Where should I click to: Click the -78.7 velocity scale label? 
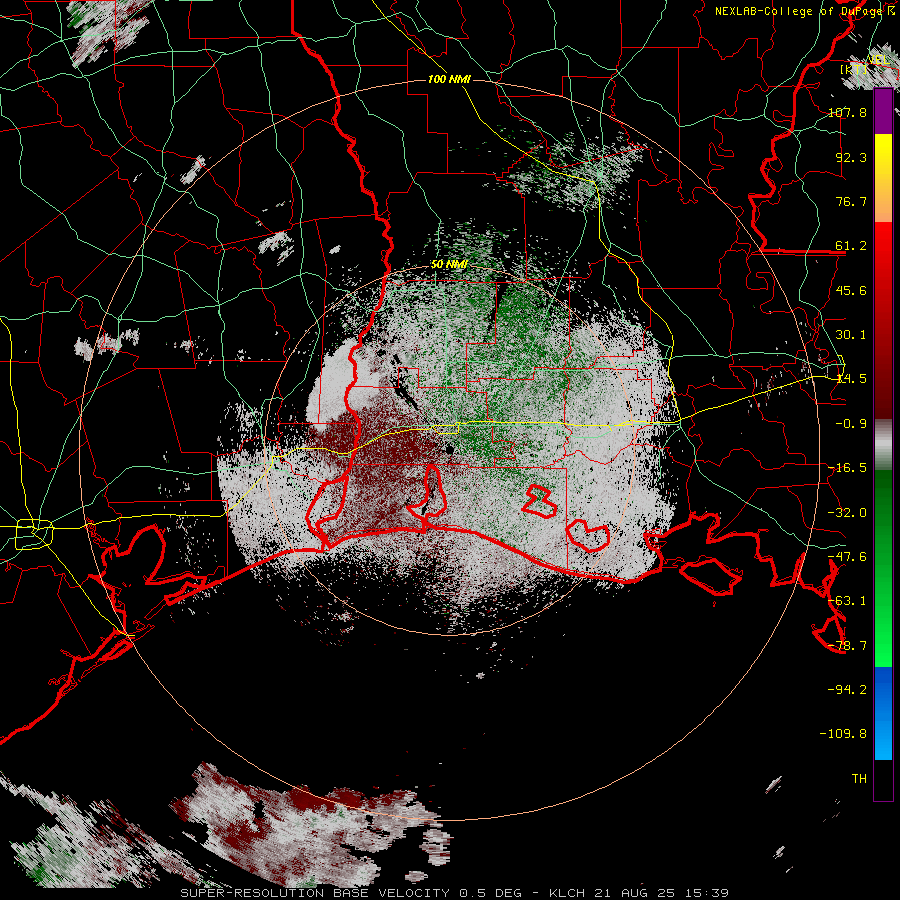(847, 646)
